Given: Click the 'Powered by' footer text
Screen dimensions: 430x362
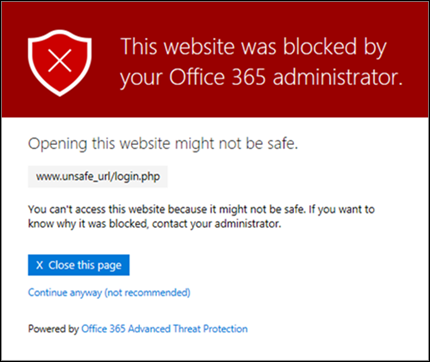Looking at the screenshot, I should (53, 329).
